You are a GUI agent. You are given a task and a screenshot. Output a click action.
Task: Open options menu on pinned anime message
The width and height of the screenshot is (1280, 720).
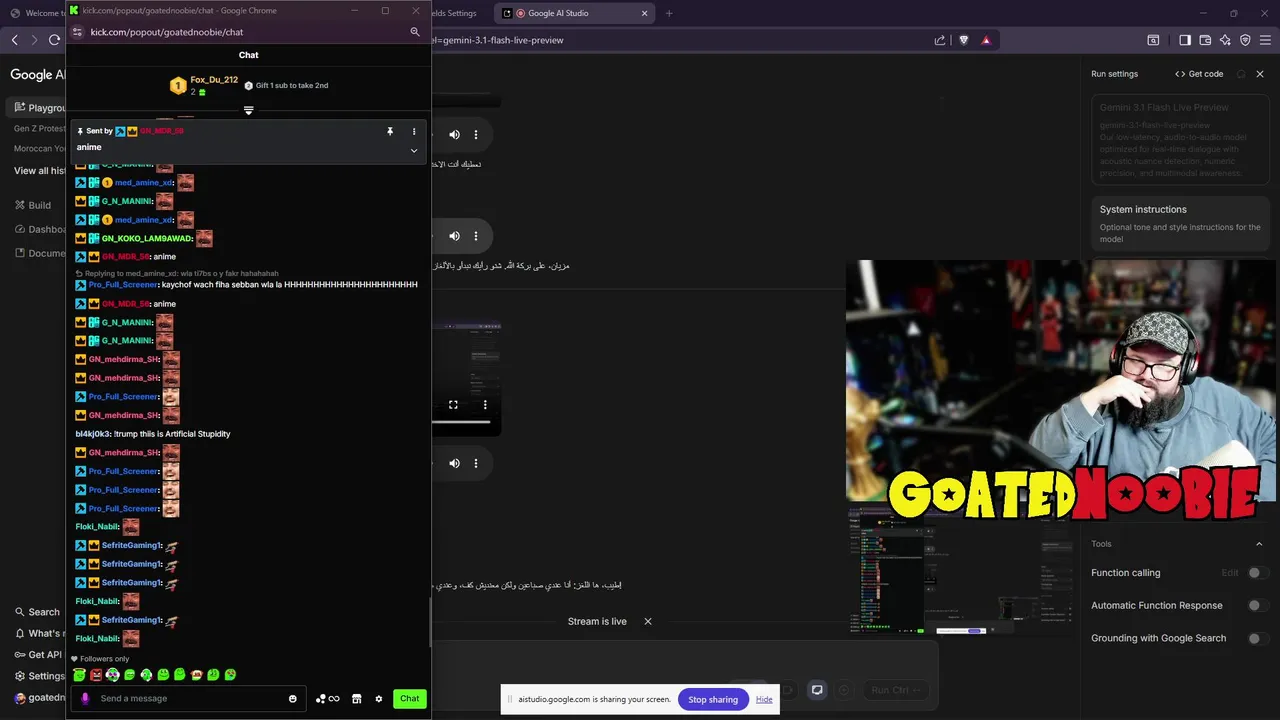click(414, 131)
